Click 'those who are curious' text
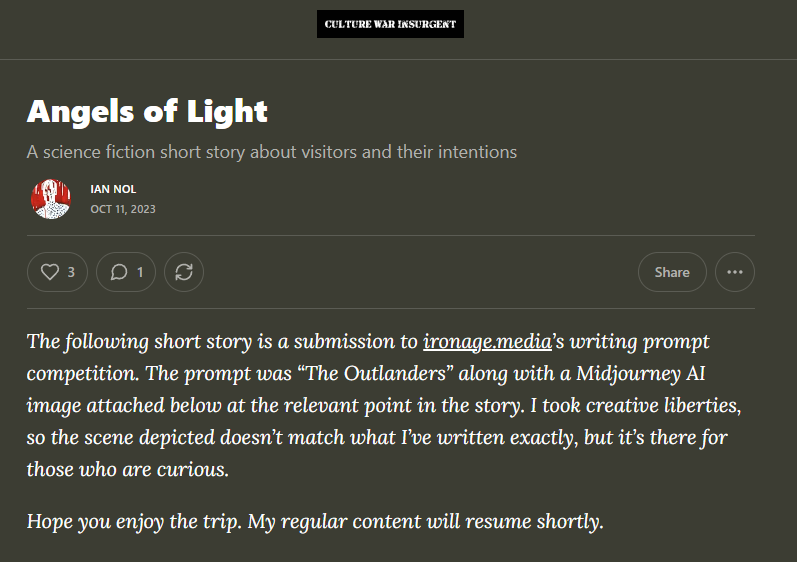Viewport: 797px width, 562px height. pyautogui.click(x=128, y=470)
